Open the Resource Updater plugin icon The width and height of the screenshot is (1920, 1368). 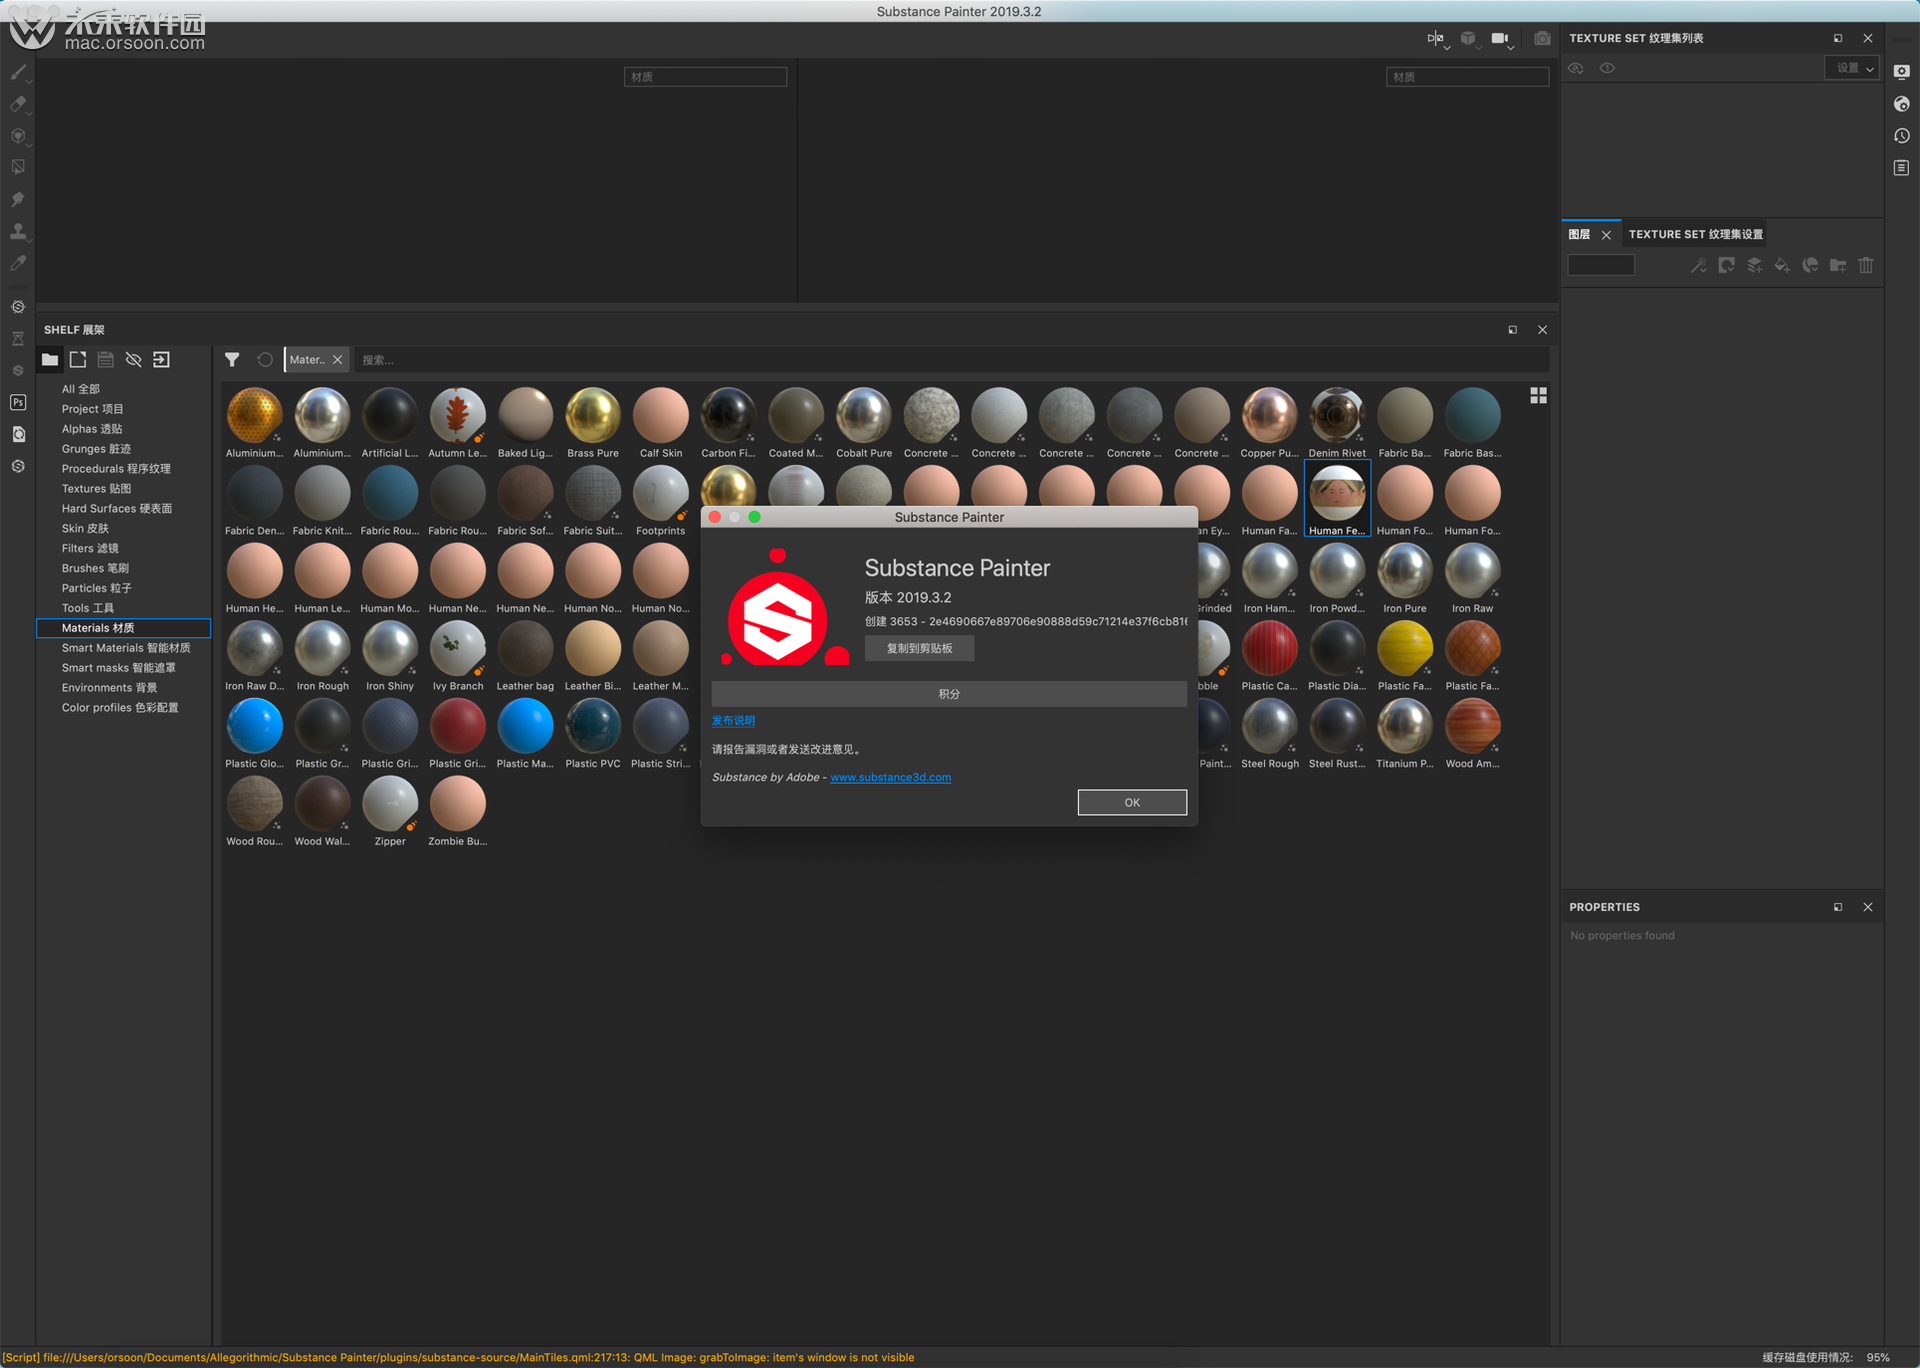pyautogui.click(x=18, y=434)
